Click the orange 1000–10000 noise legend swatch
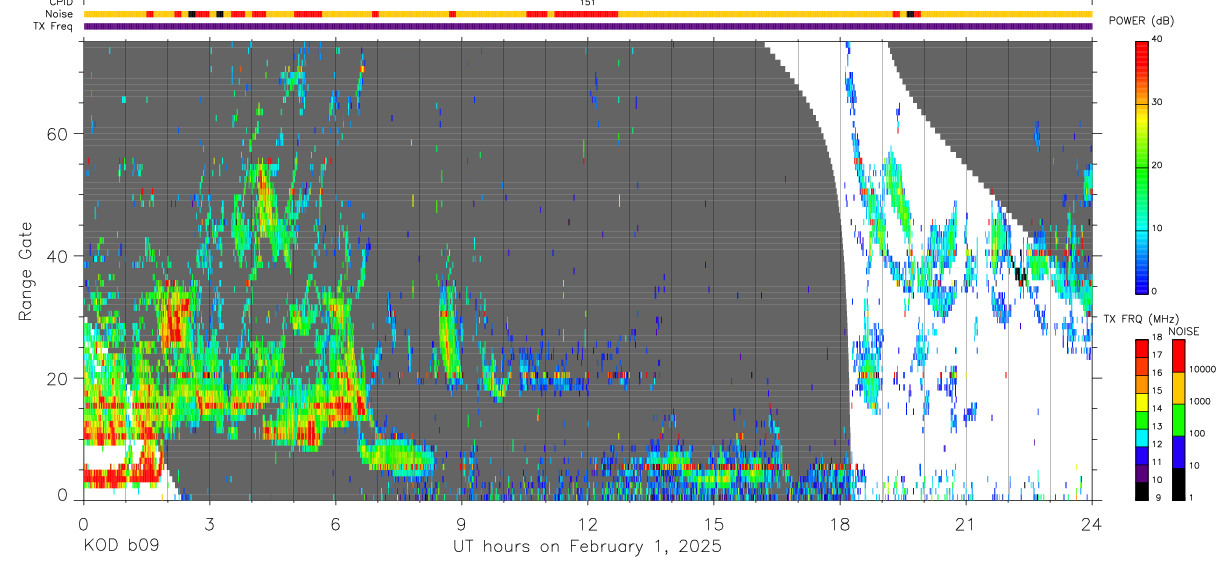The width and height of the screenshot is (1228, 567). pos(1178,388)
